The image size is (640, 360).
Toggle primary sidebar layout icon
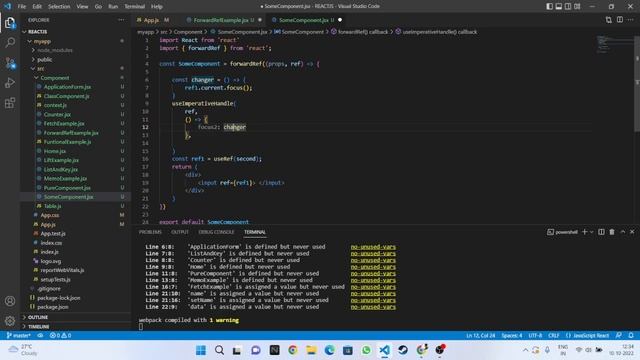point(549,6)
